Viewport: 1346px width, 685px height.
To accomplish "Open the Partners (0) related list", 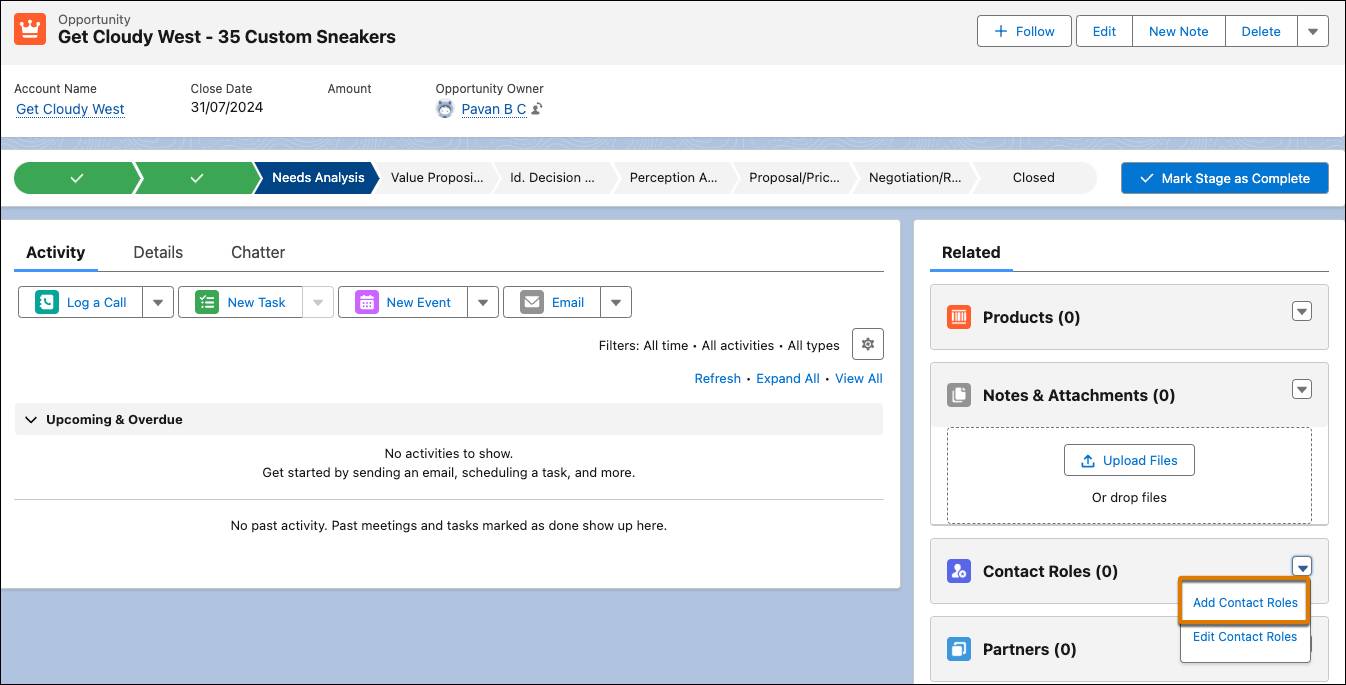I will click(x=1030, y=649).
